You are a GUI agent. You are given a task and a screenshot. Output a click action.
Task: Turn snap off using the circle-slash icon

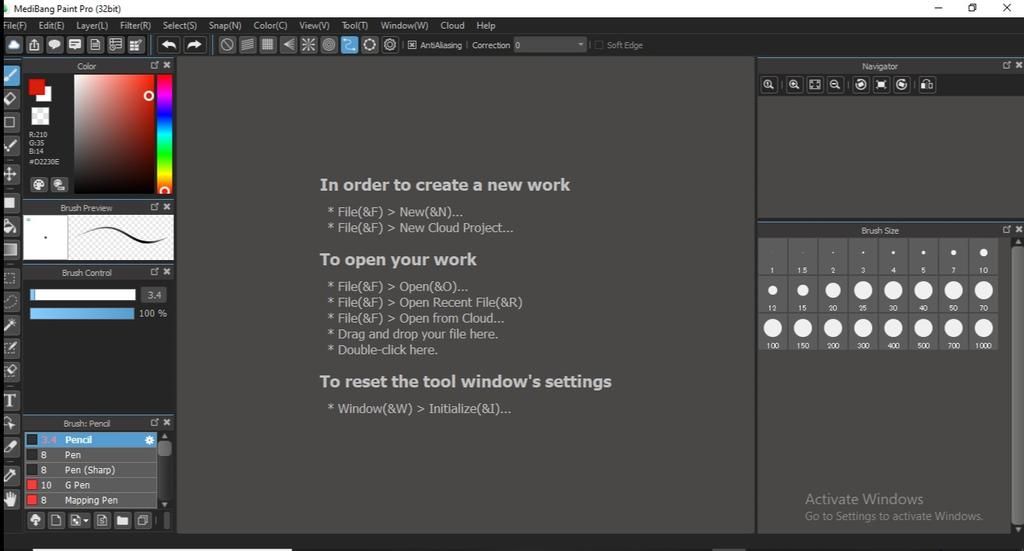pos(227,45)
